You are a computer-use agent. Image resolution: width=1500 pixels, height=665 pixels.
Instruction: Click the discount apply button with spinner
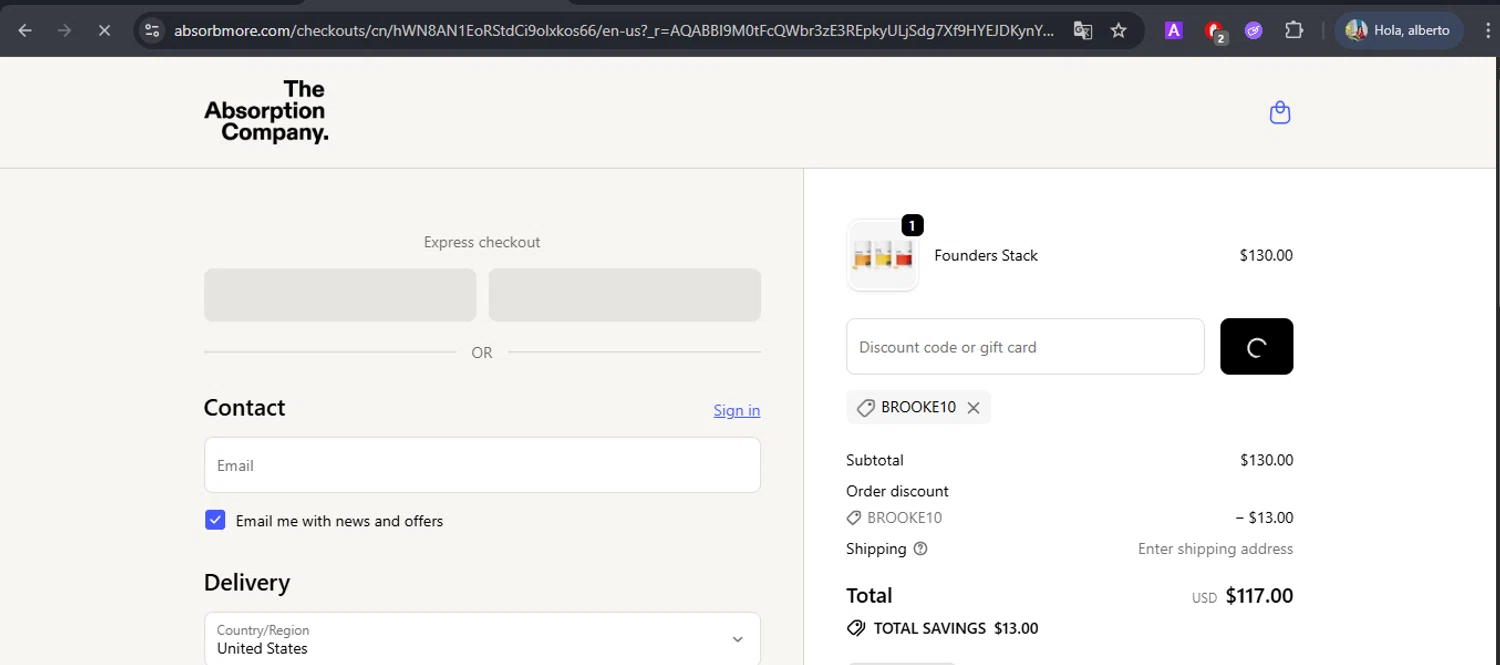pos(1257,347)
